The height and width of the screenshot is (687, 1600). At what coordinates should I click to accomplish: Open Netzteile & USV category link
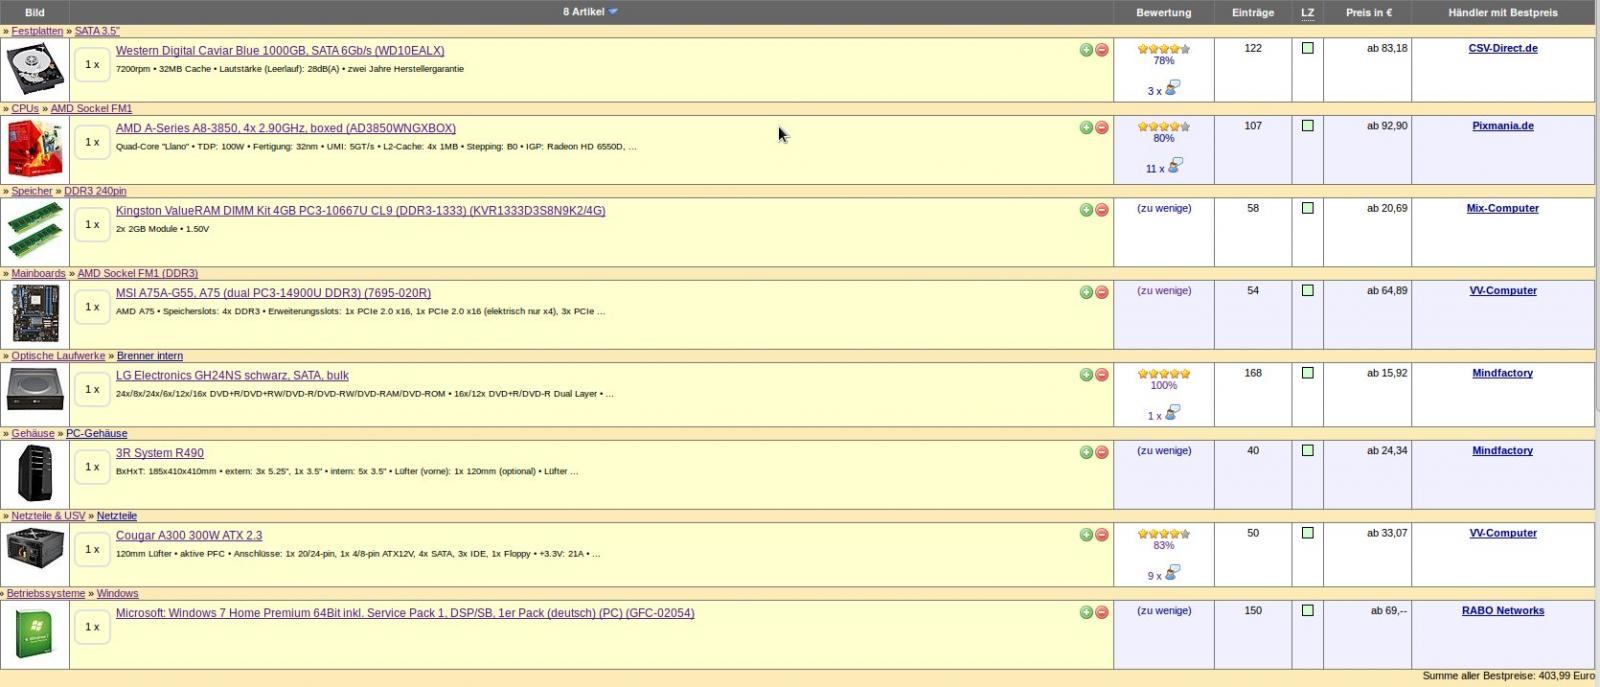tap(48, 516)
